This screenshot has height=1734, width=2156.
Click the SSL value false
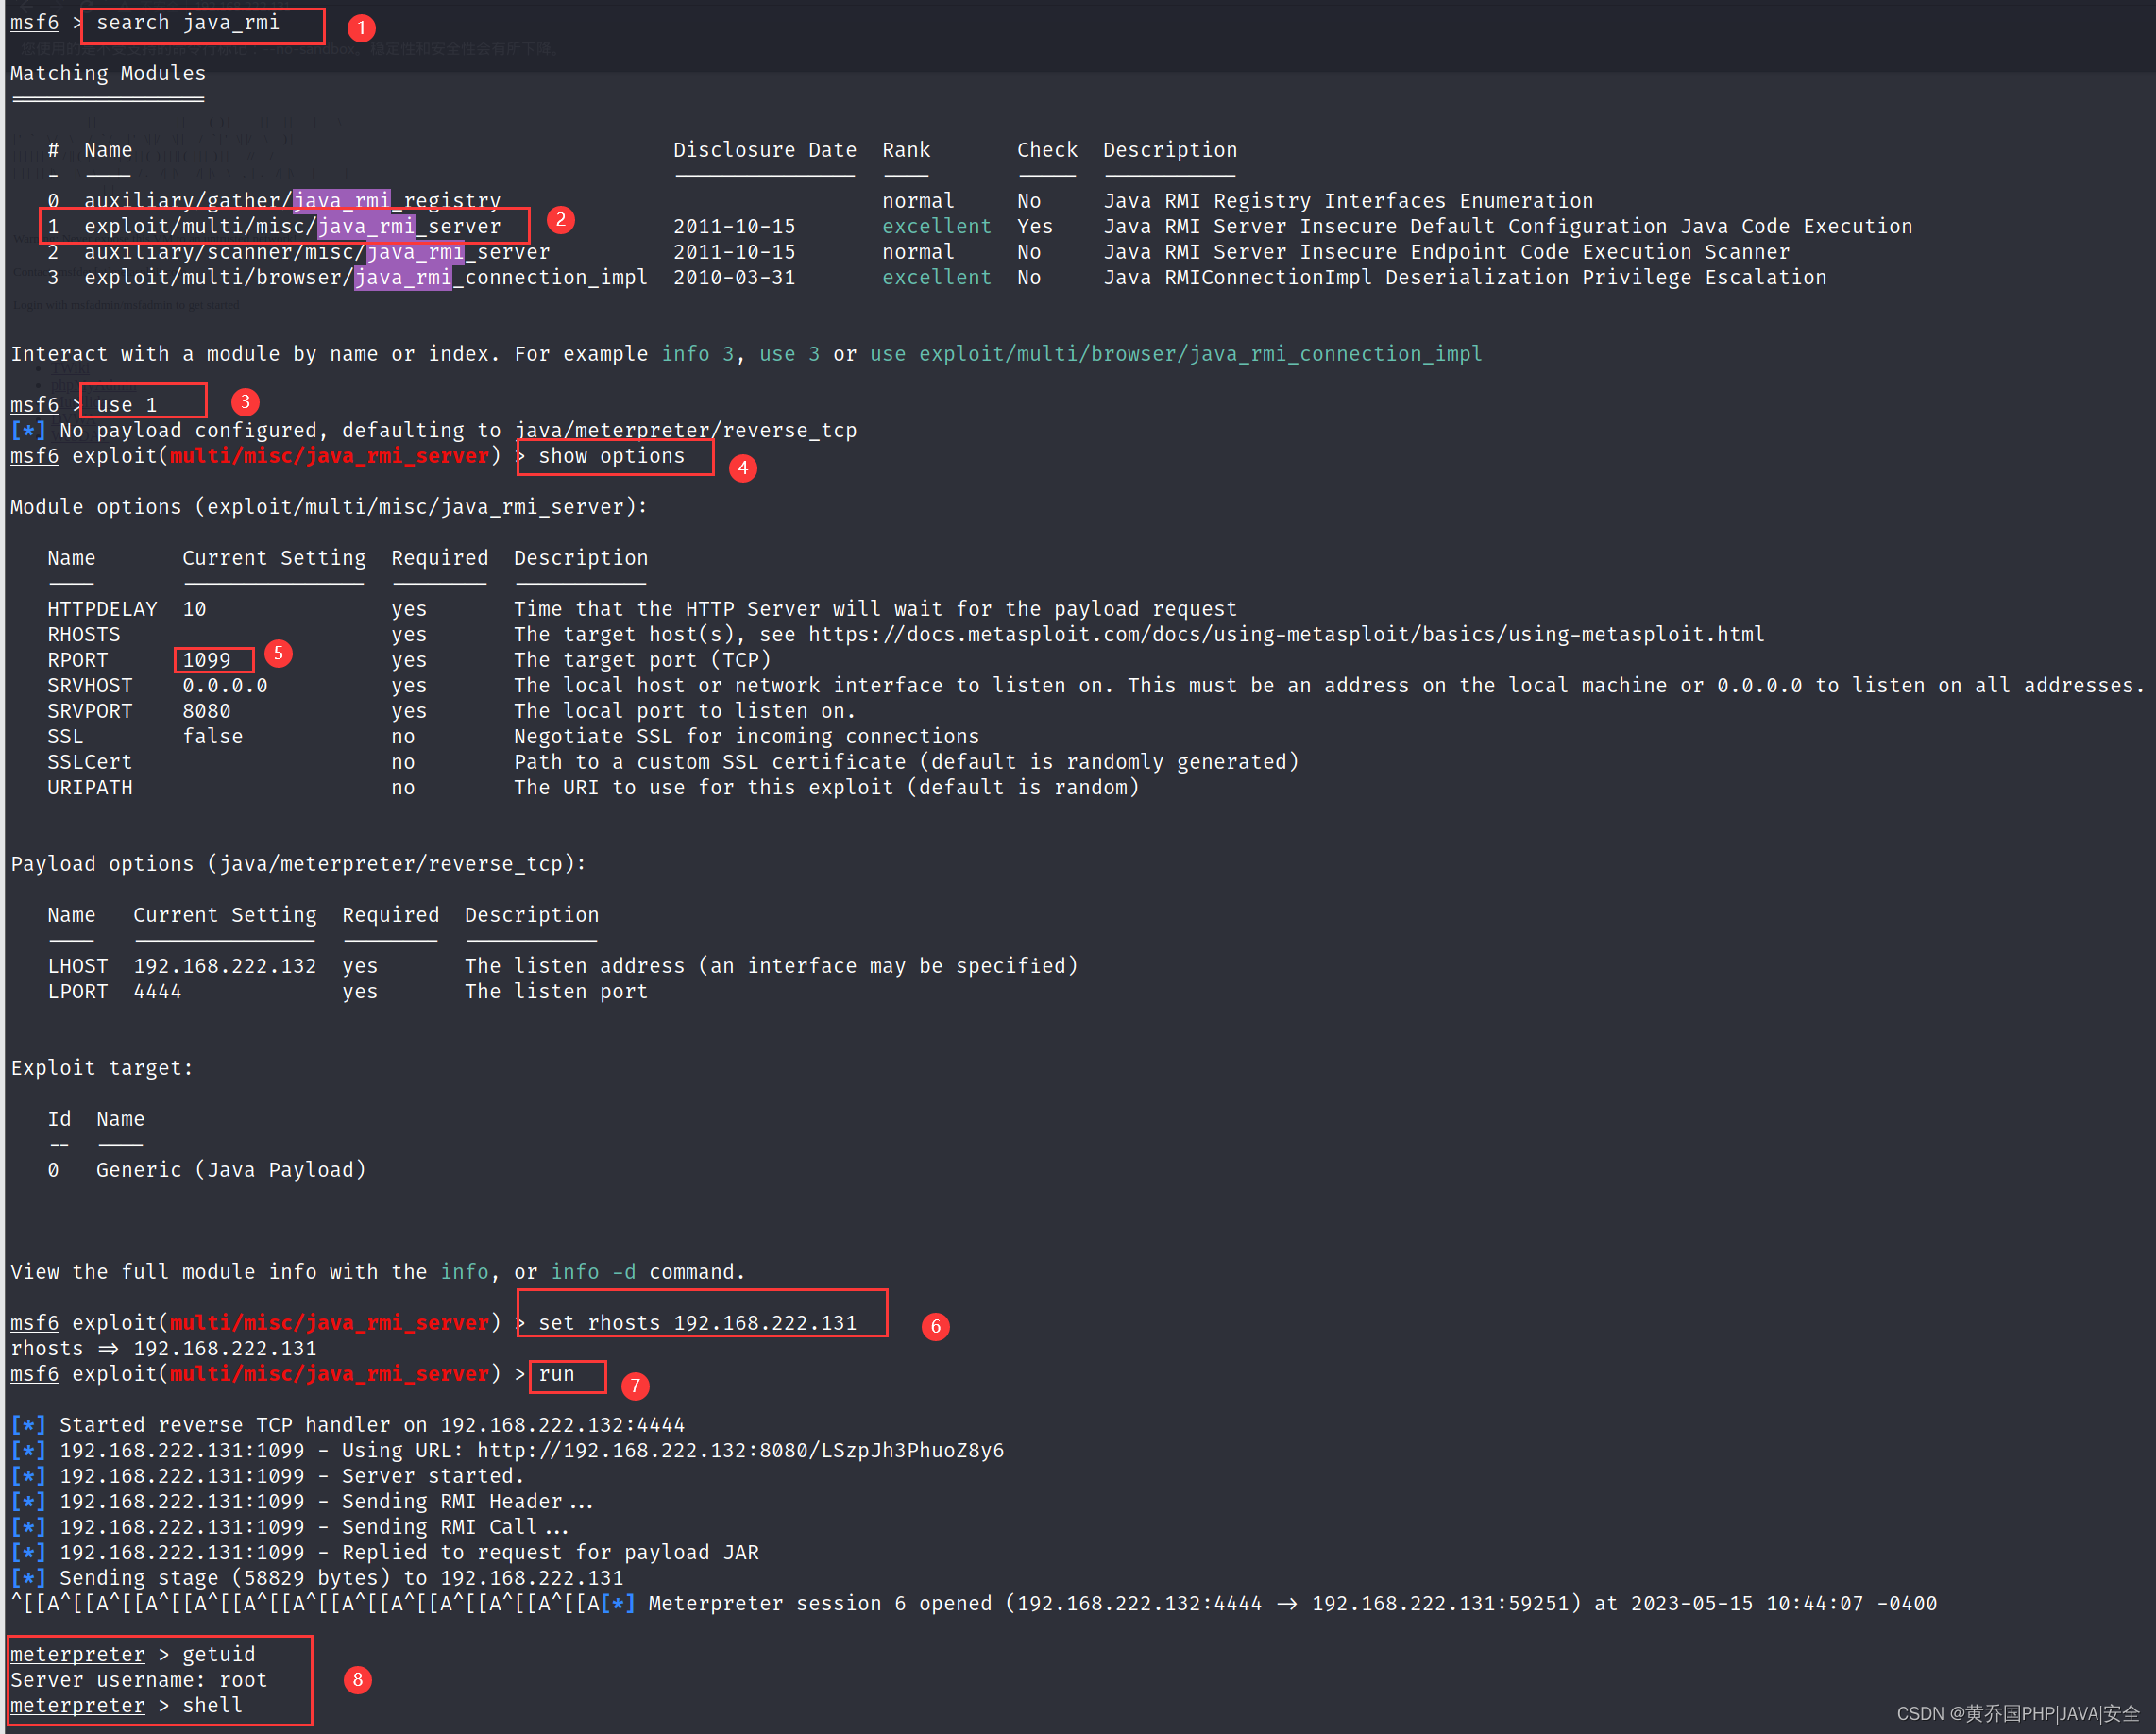pyautogui.click(x=213, y=737)
